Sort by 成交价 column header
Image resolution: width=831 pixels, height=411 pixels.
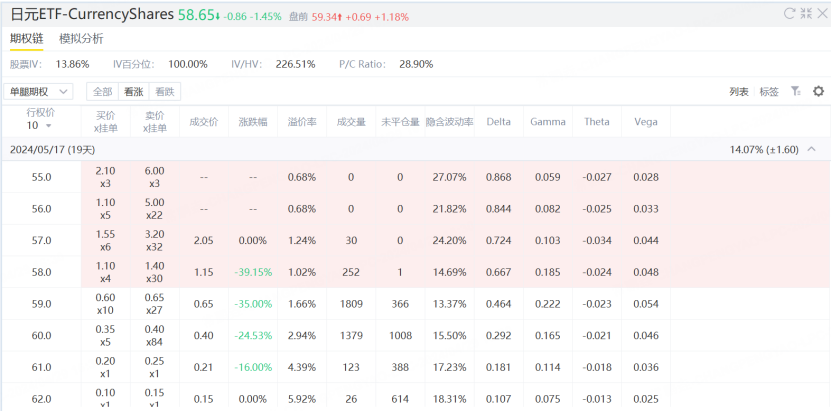(x=204, y=122)
